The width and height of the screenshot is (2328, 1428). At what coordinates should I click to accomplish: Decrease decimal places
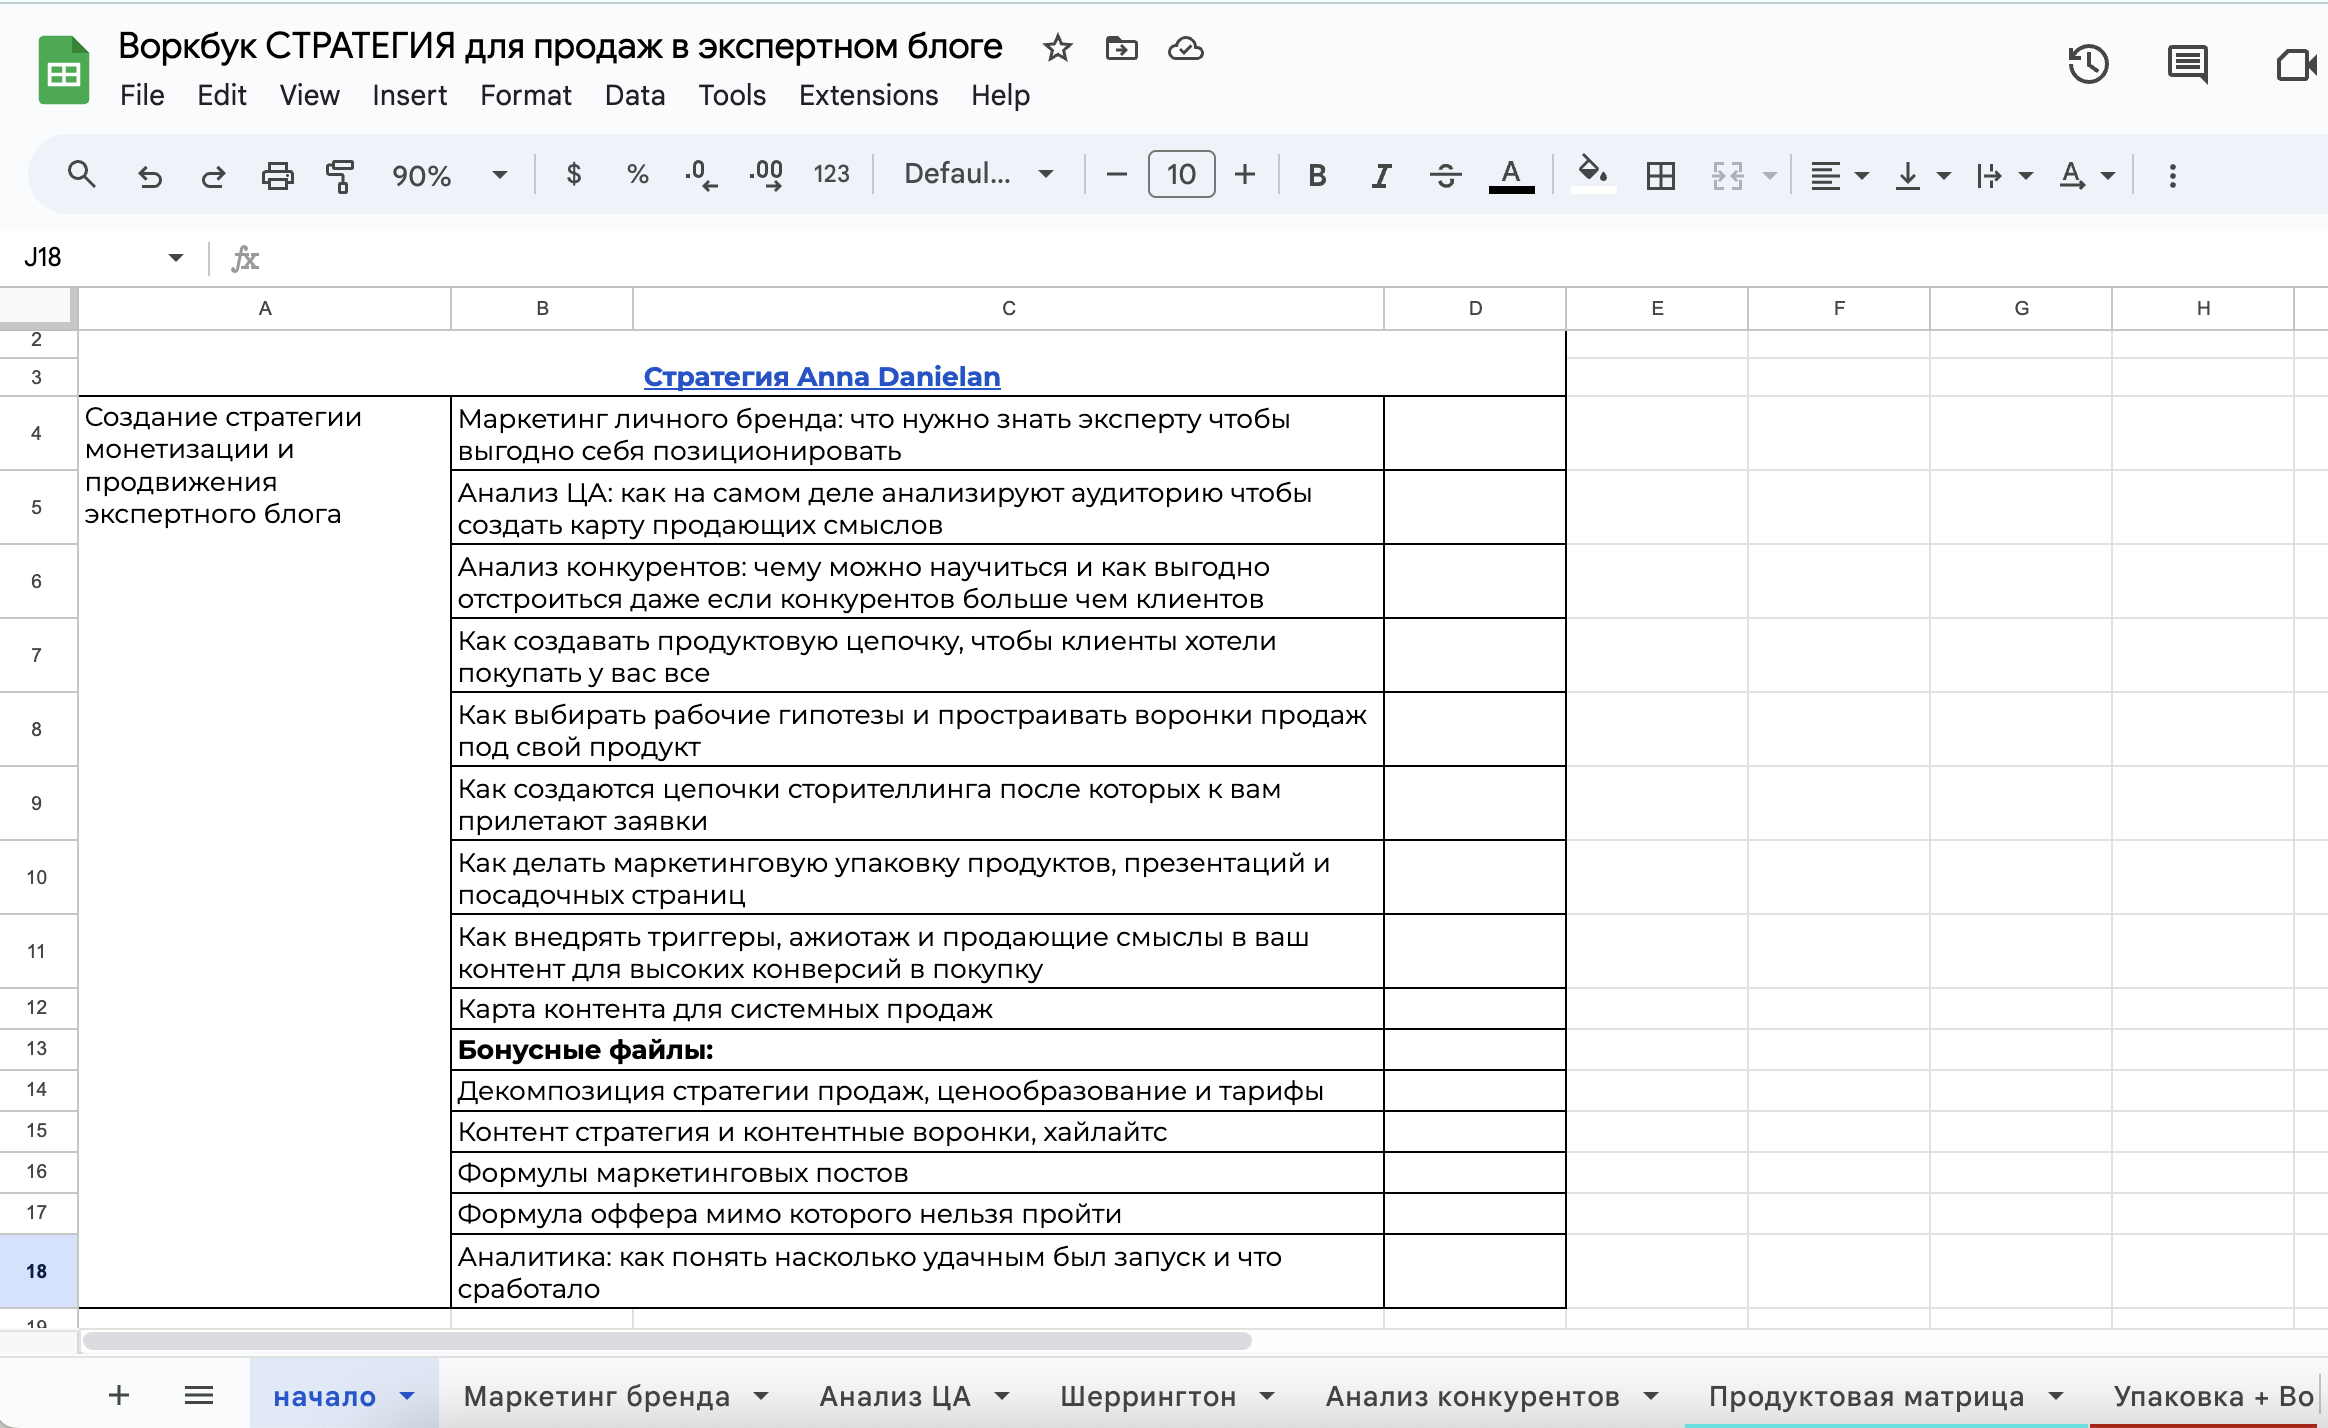pos(700,175)
